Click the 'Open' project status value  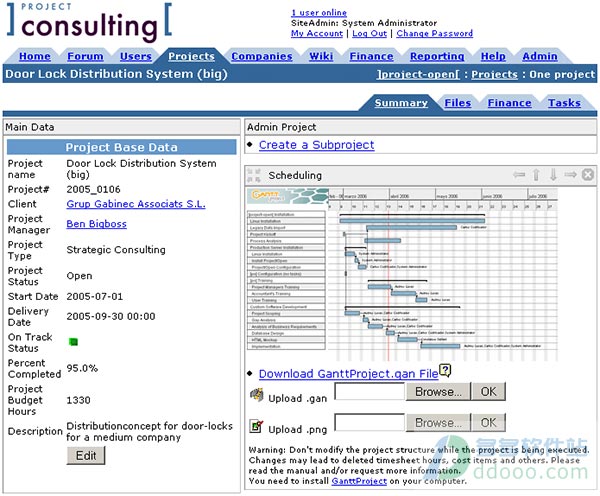(79, 276)
